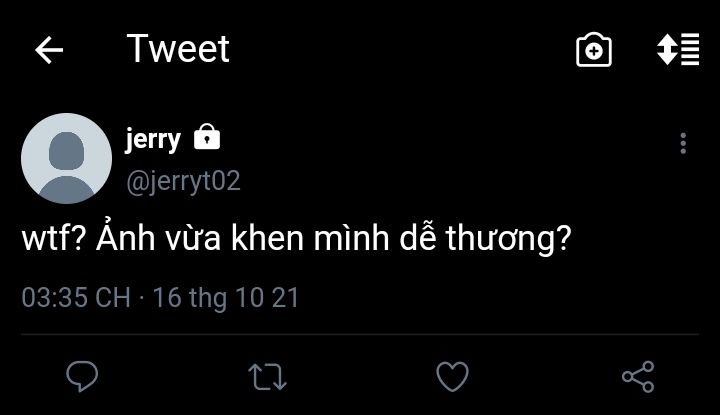720x415 pixels.
Task: Click the date 16 thg 10 21
Action: 226,298
